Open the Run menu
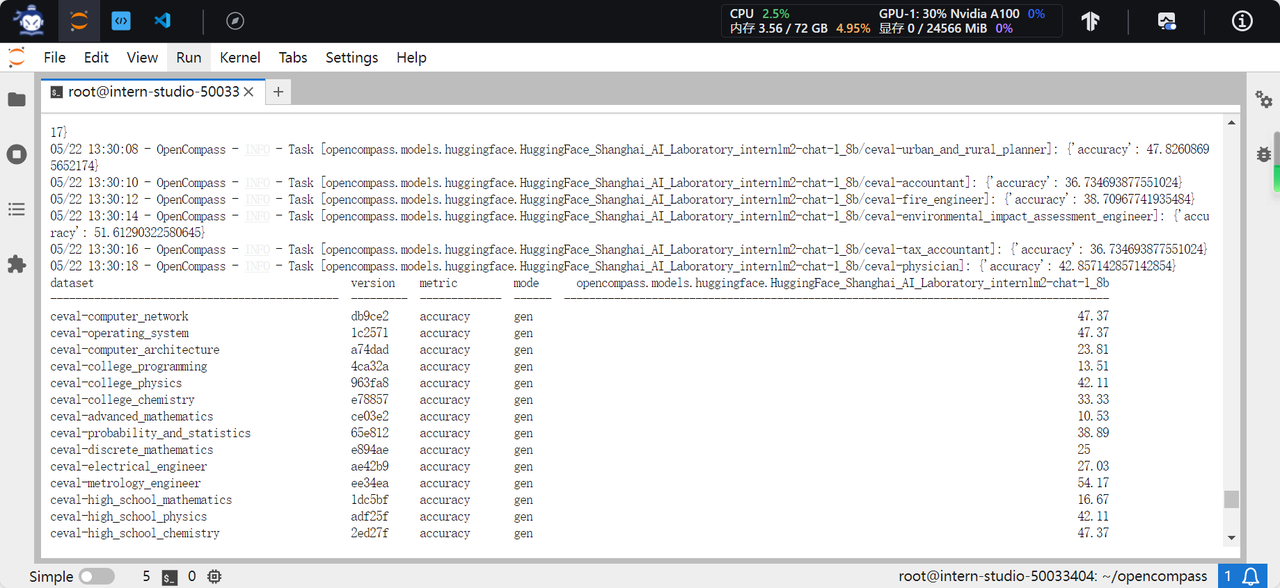The height and width of the screenshot is (588, 1280). 189,58
